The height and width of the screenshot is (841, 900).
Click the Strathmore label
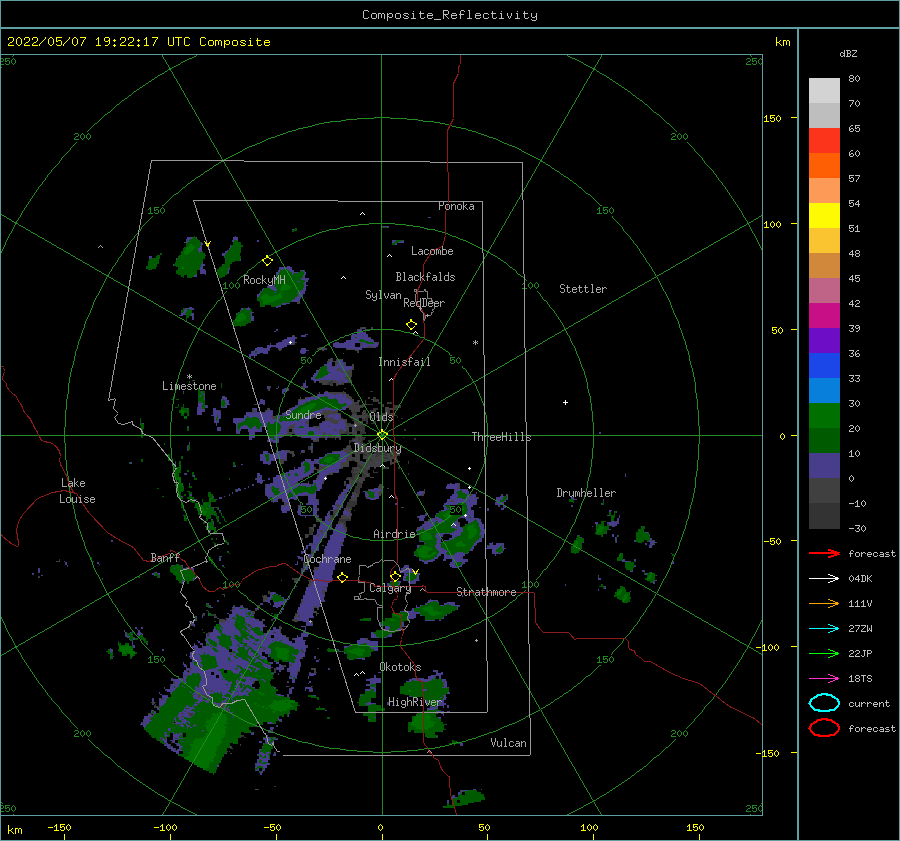[x=486, y=592]
